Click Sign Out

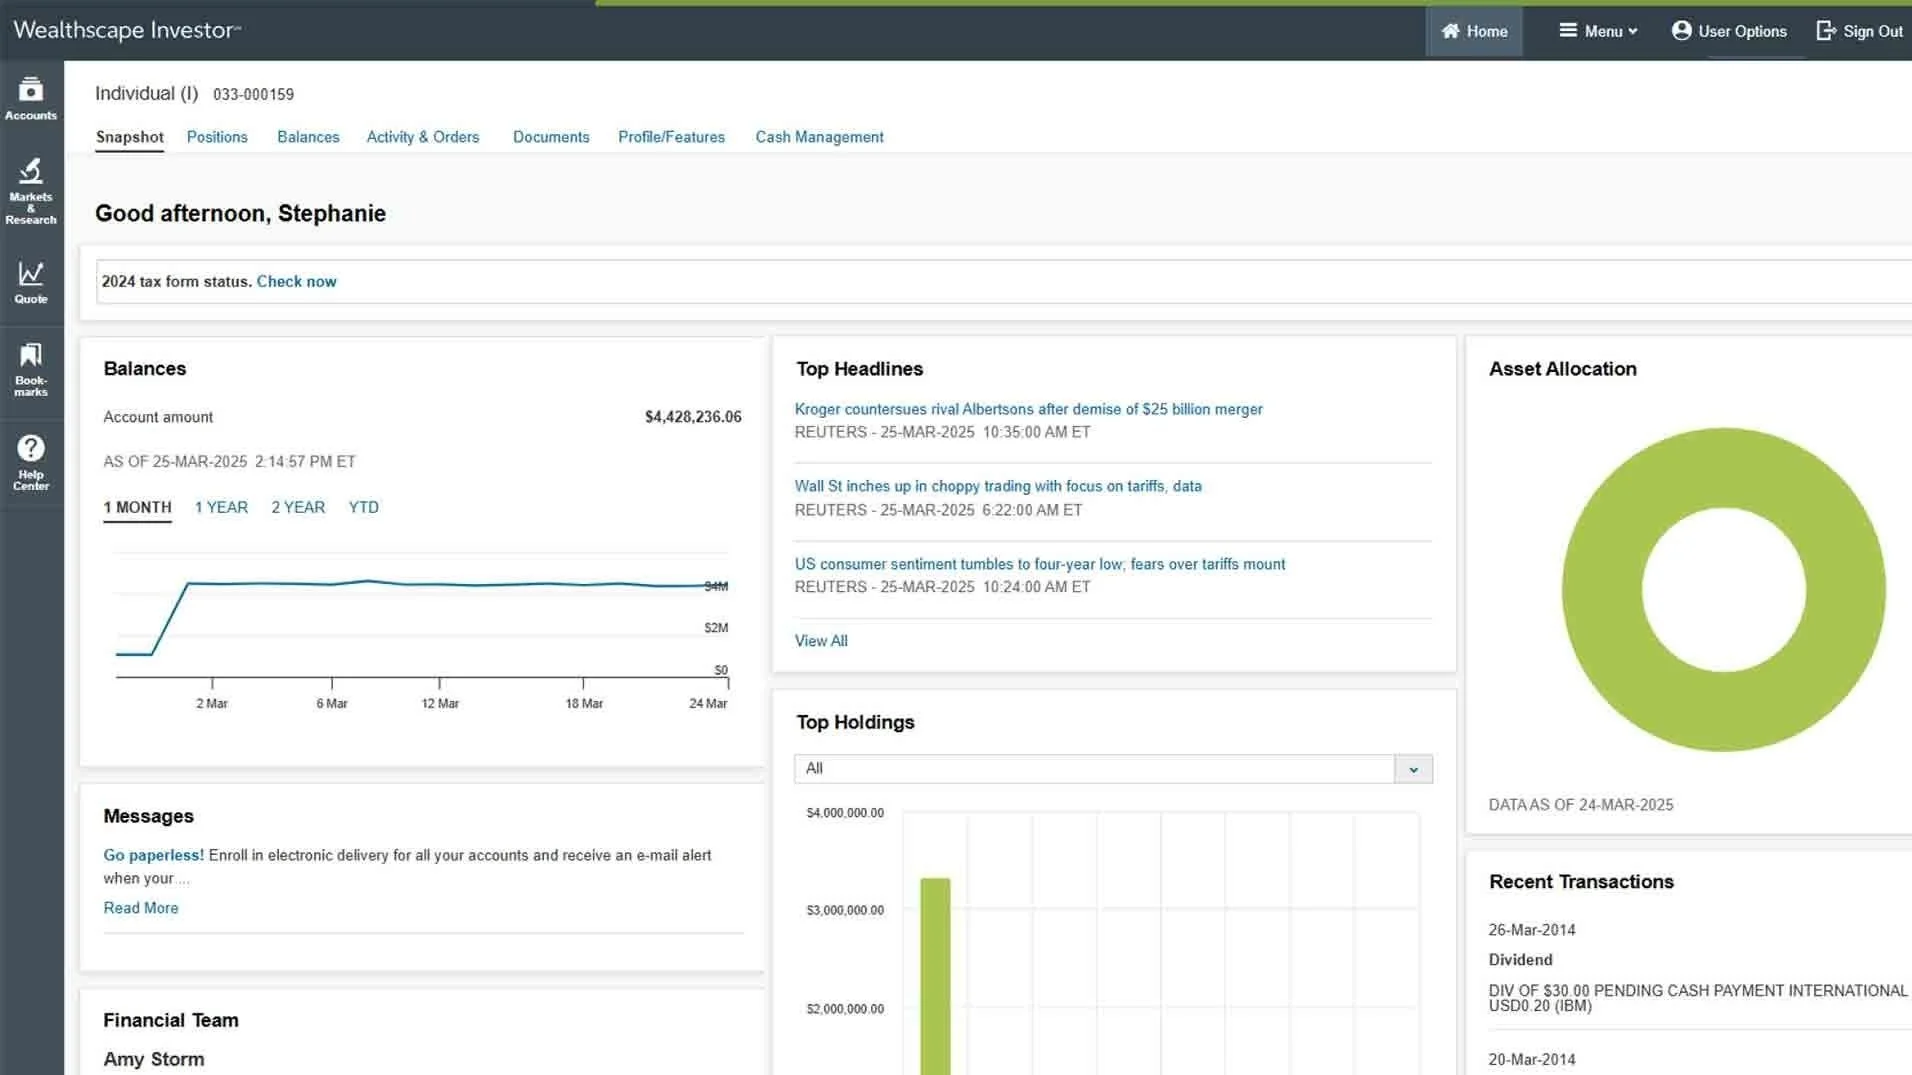click(1859, 31)
